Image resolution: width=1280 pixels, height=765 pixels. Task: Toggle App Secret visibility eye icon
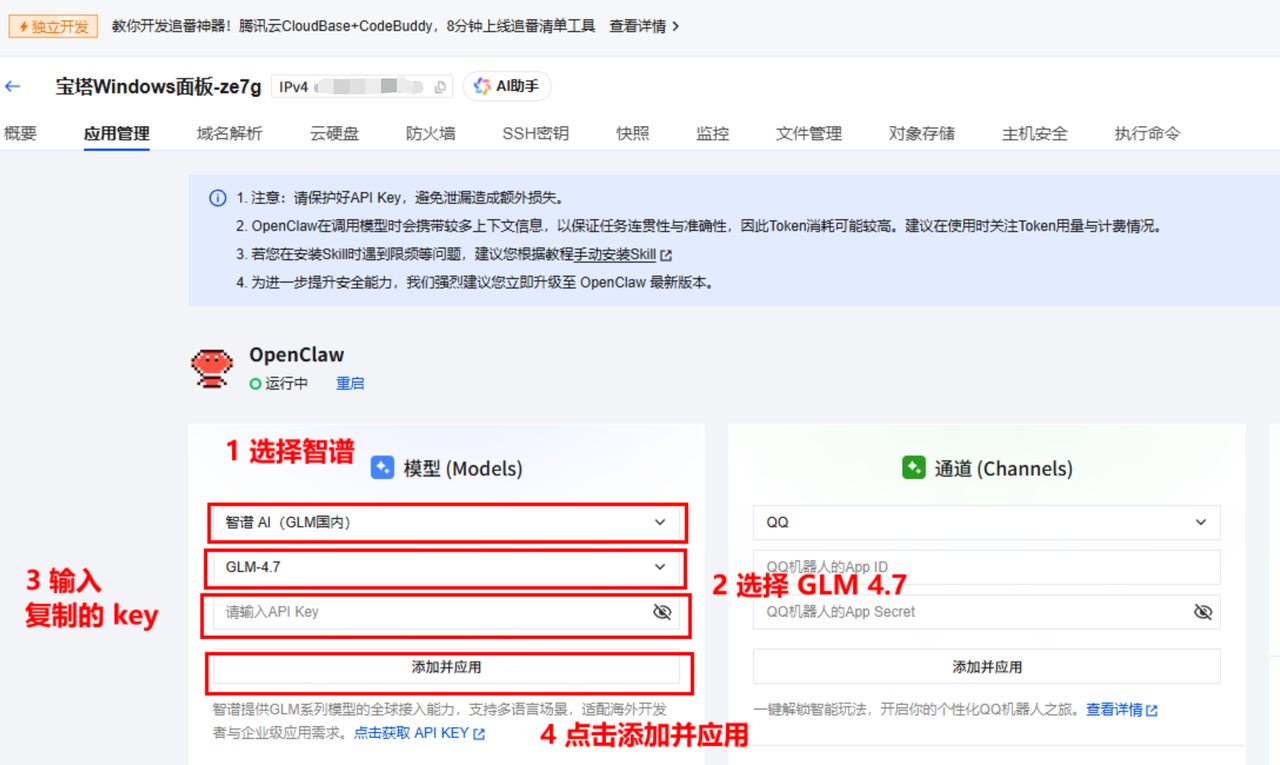pos(1203,612)
